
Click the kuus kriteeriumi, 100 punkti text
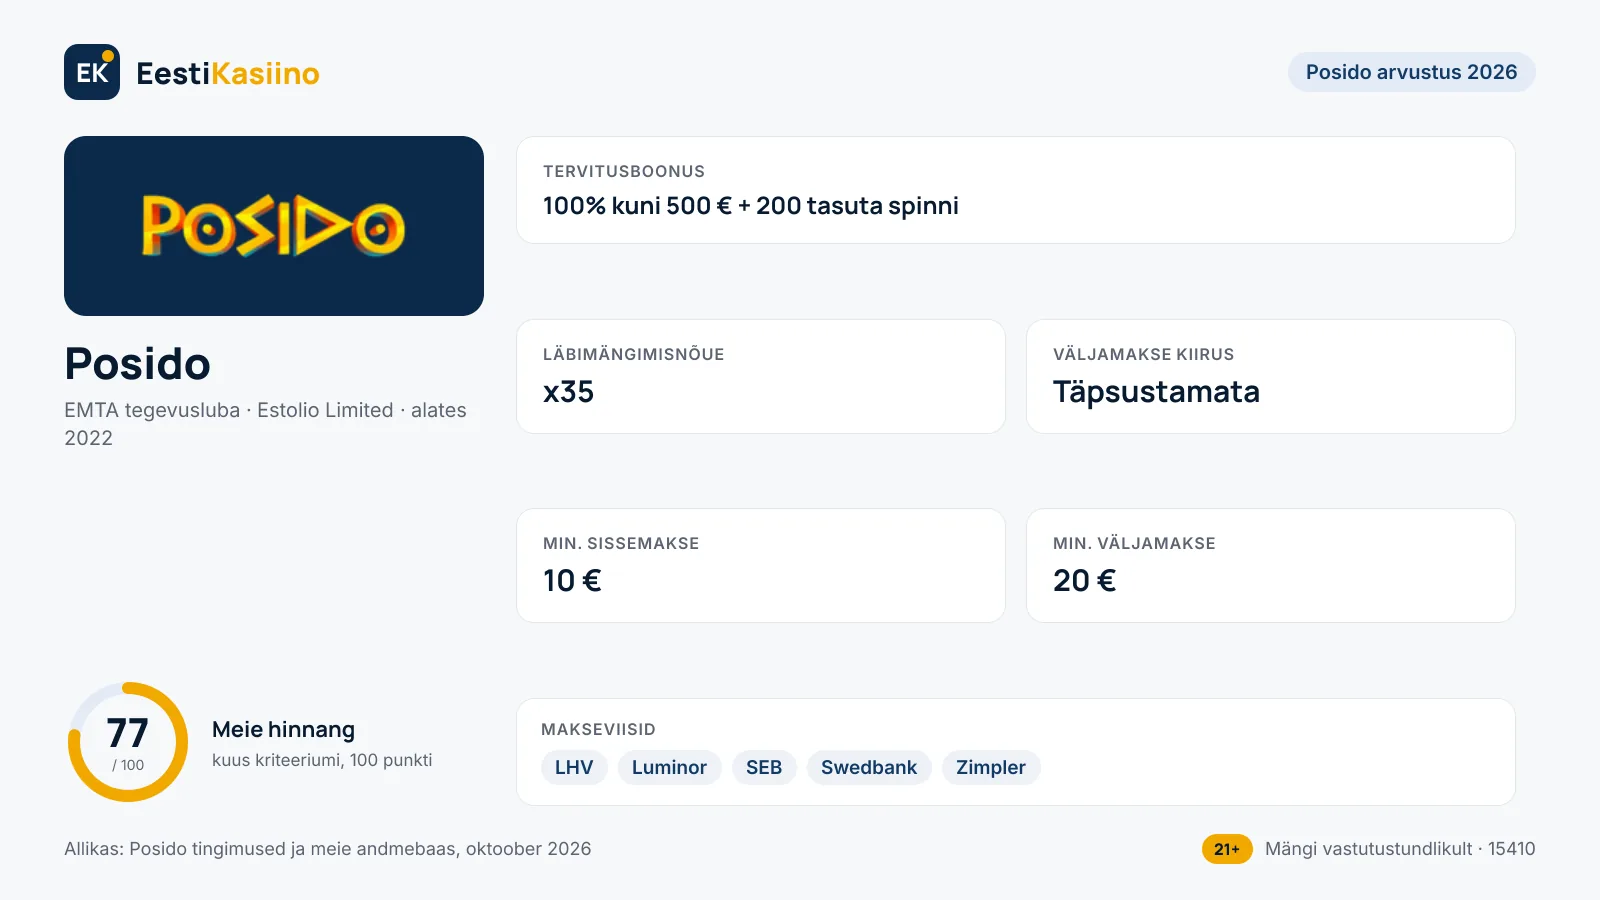[x=322, y=760]
